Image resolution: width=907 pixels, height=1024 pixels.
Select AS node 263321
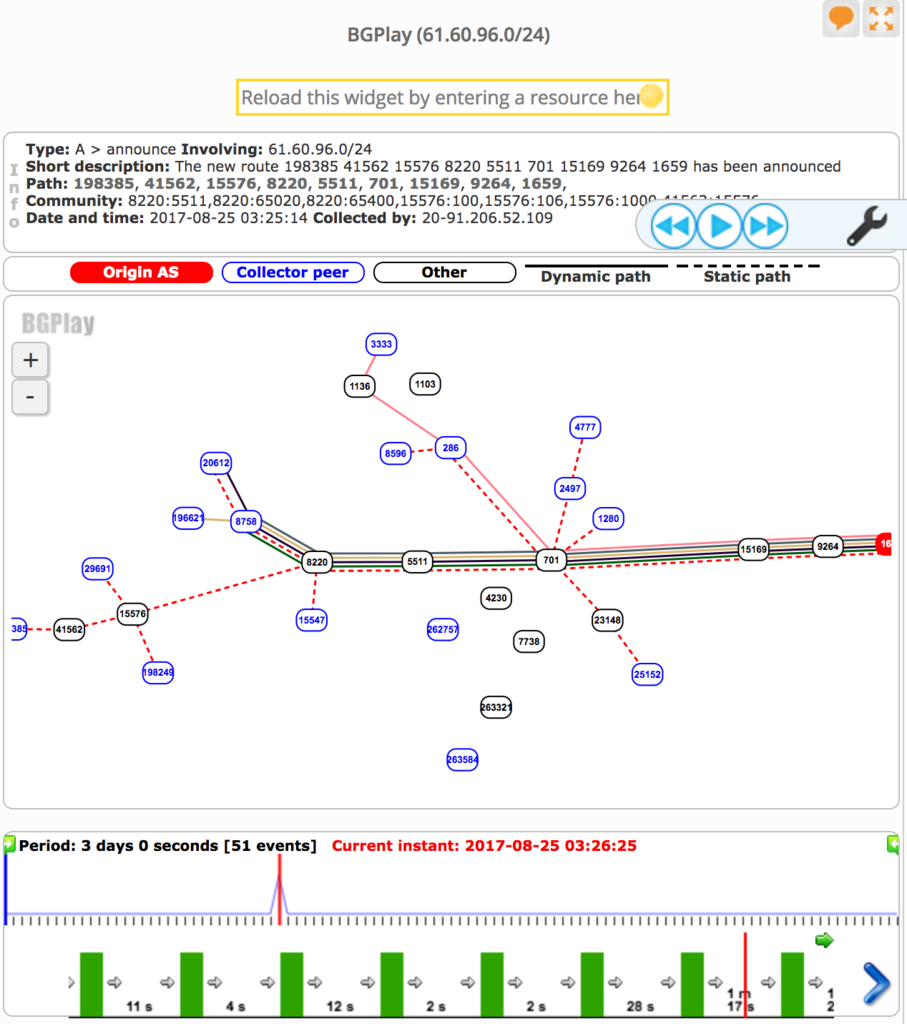[x=496, y=707]
